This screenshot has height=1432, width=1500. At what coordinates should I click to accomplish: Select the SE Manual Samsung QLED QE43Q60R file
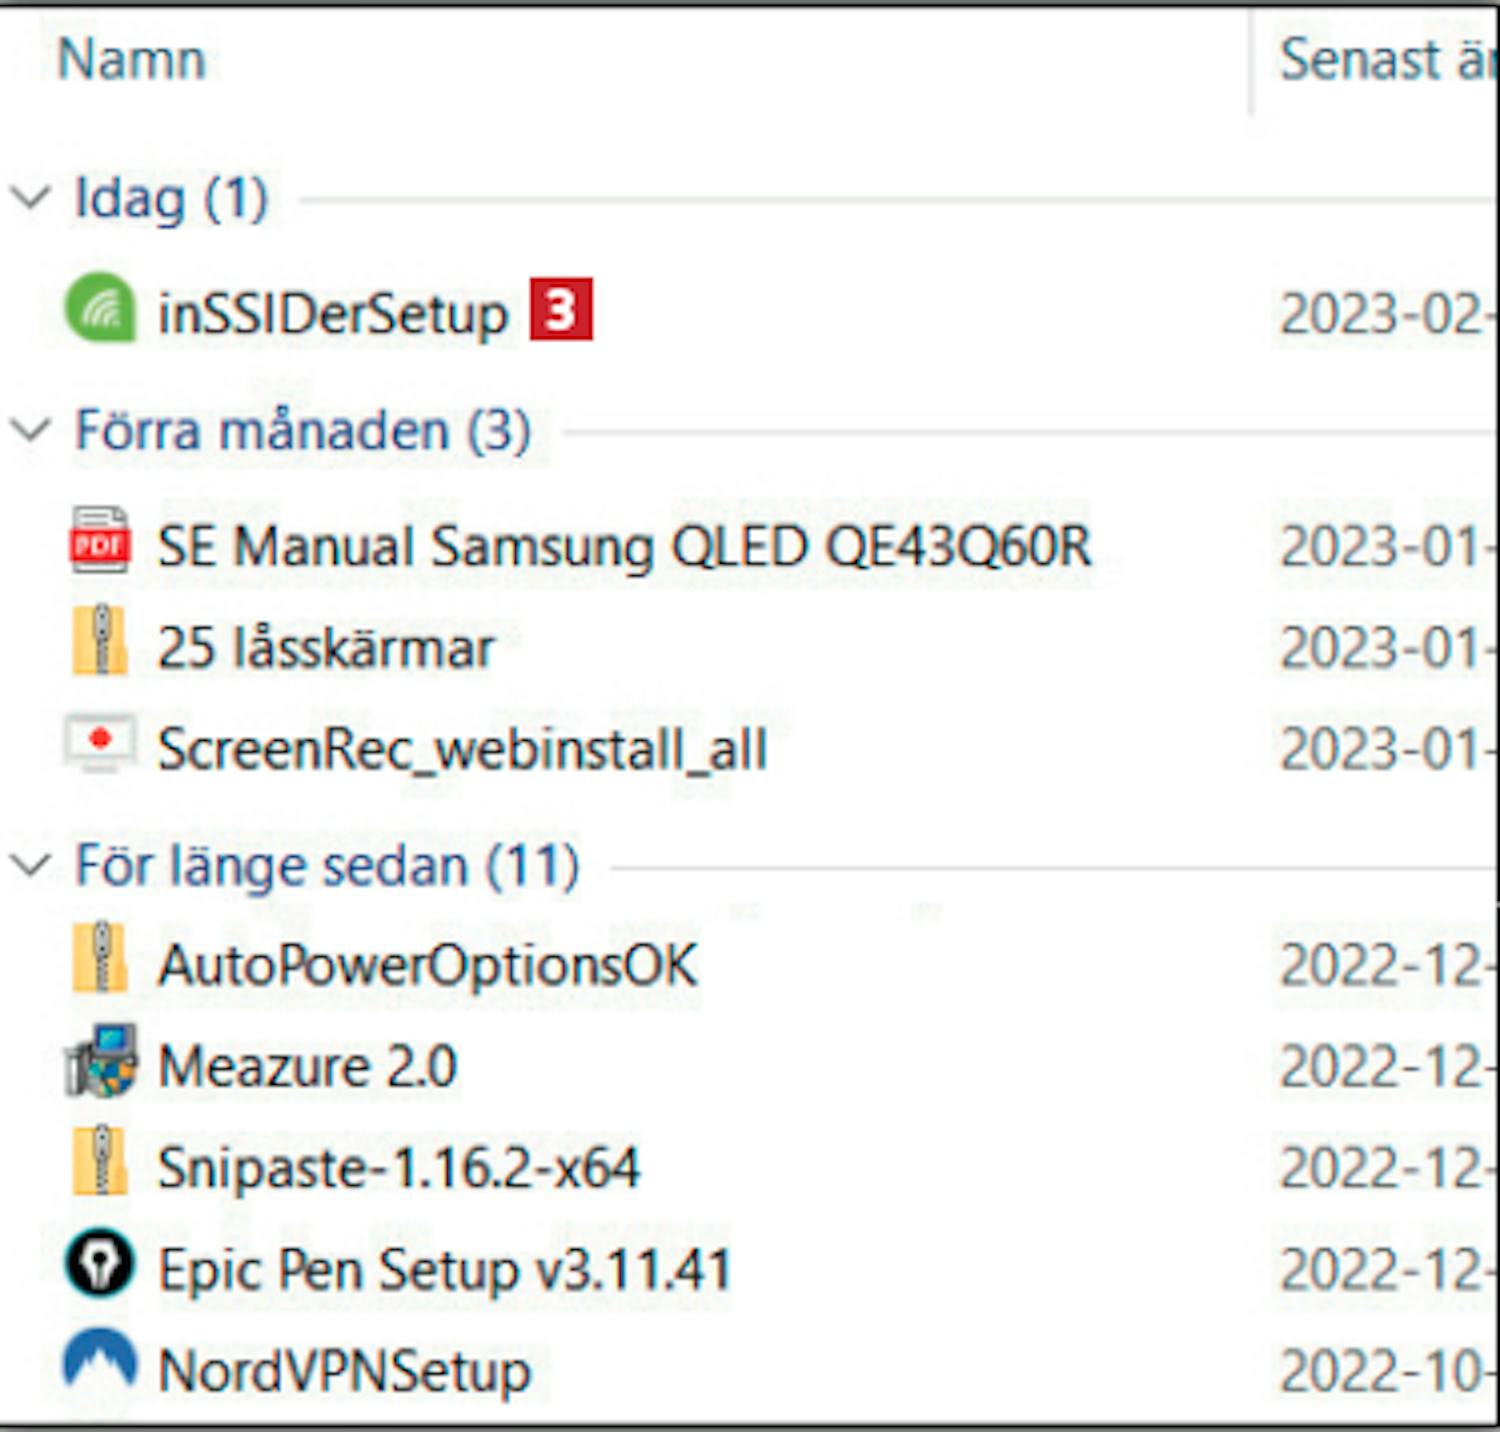click(x=624, y=547)
